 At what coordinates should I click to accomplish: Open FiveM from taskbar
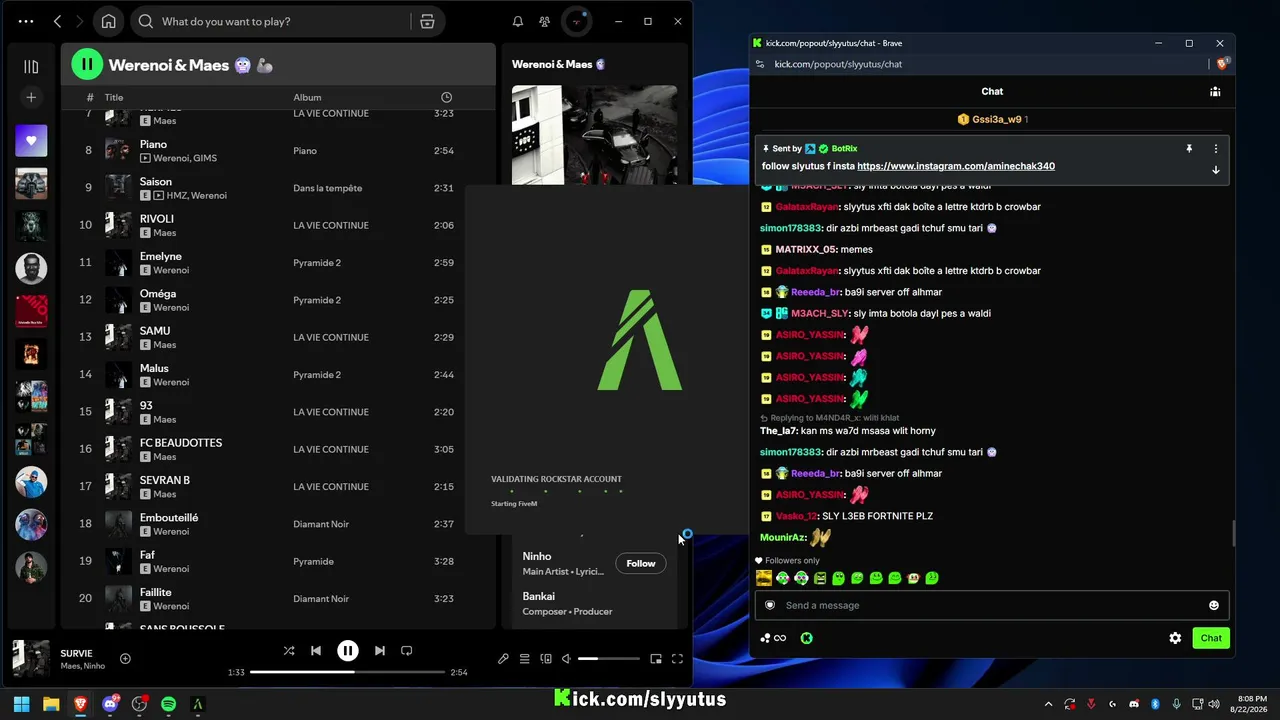tap(198, 704)
